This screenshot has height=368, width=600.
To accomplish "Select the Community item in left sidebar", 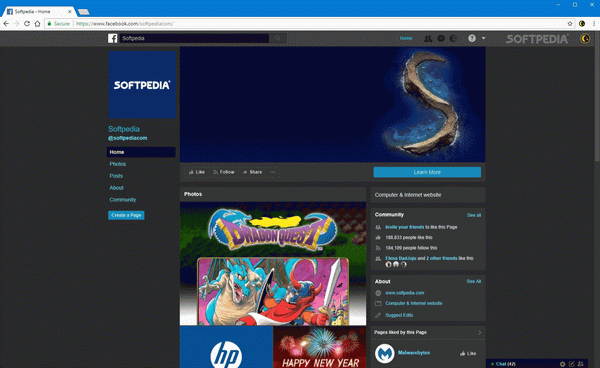I will (x=122, y=200).
